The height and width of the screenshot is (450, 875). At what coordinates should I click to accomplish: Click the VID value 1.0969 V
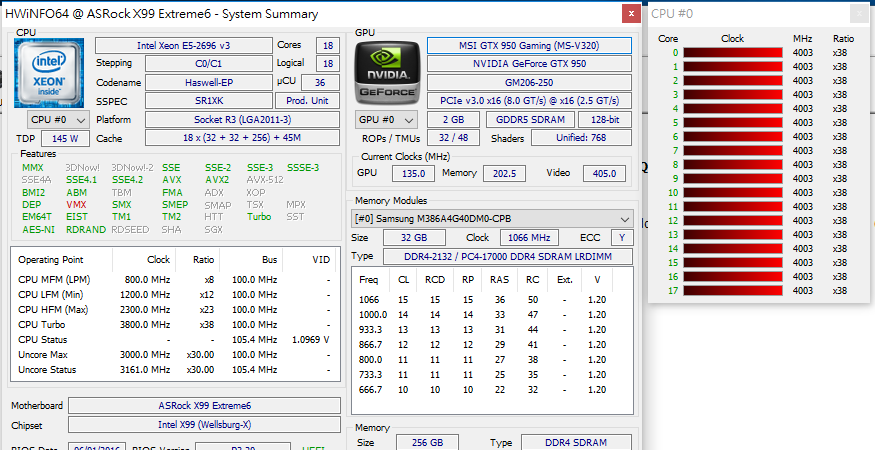pyautogui.click(x=310, y=339)
